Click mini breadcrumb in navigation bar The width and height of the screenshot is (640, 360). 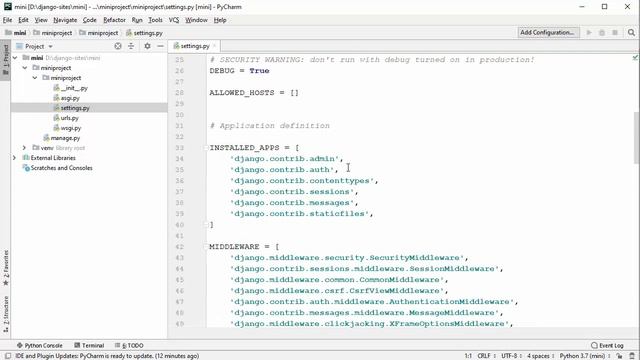point(16,33)
